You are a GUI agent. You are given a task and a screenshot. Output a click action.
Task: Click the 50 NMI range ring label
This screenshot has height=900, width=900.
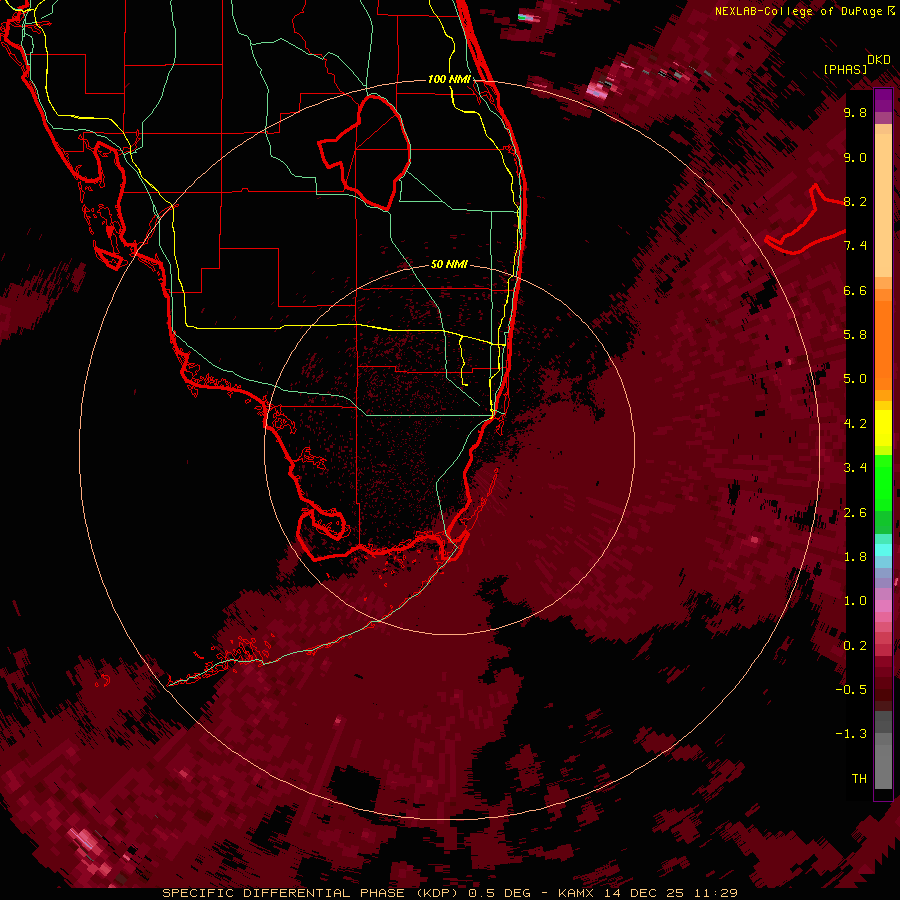click(449, 265)
